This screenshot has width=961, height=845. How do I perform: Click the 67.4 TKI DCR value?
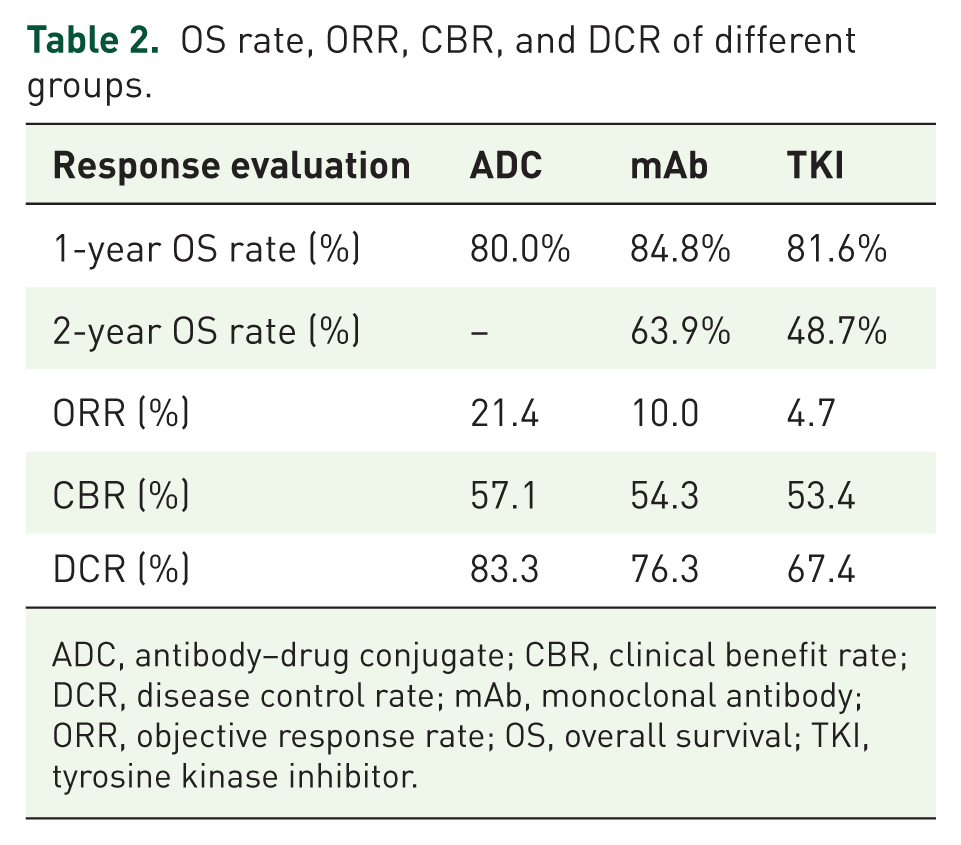pos(821,569)
